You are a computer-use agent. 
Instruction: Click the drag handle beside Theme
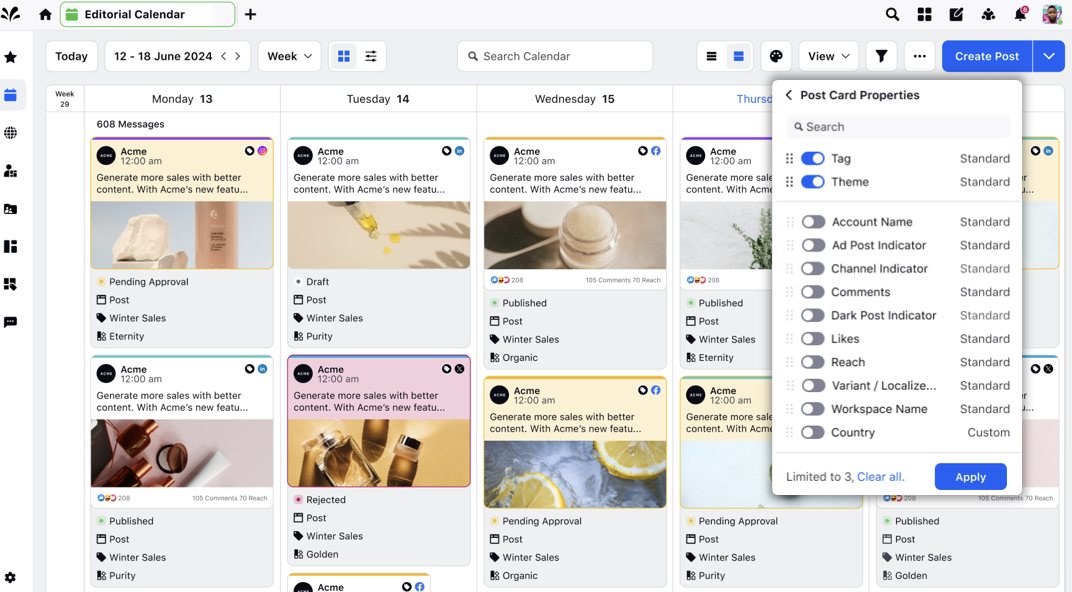point(790,182)
